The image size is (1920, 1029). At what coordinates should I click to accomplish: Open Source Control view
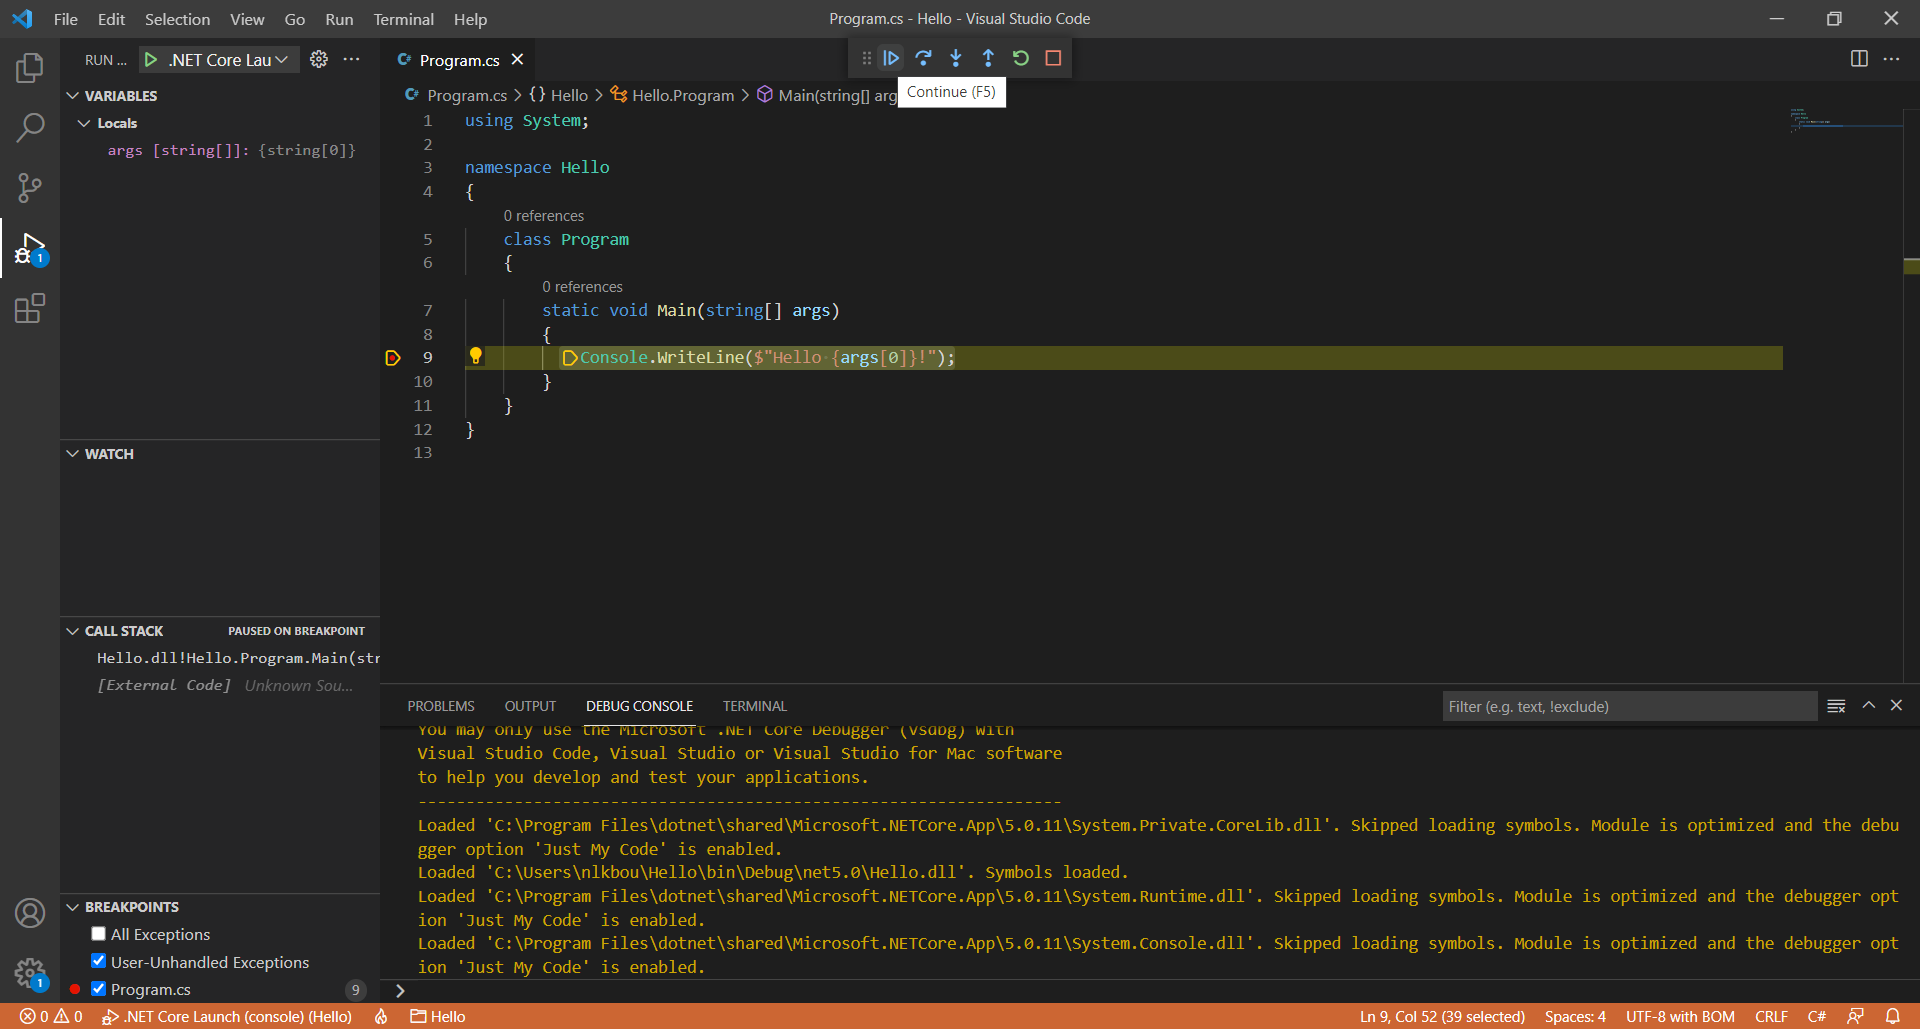(30, 188)
